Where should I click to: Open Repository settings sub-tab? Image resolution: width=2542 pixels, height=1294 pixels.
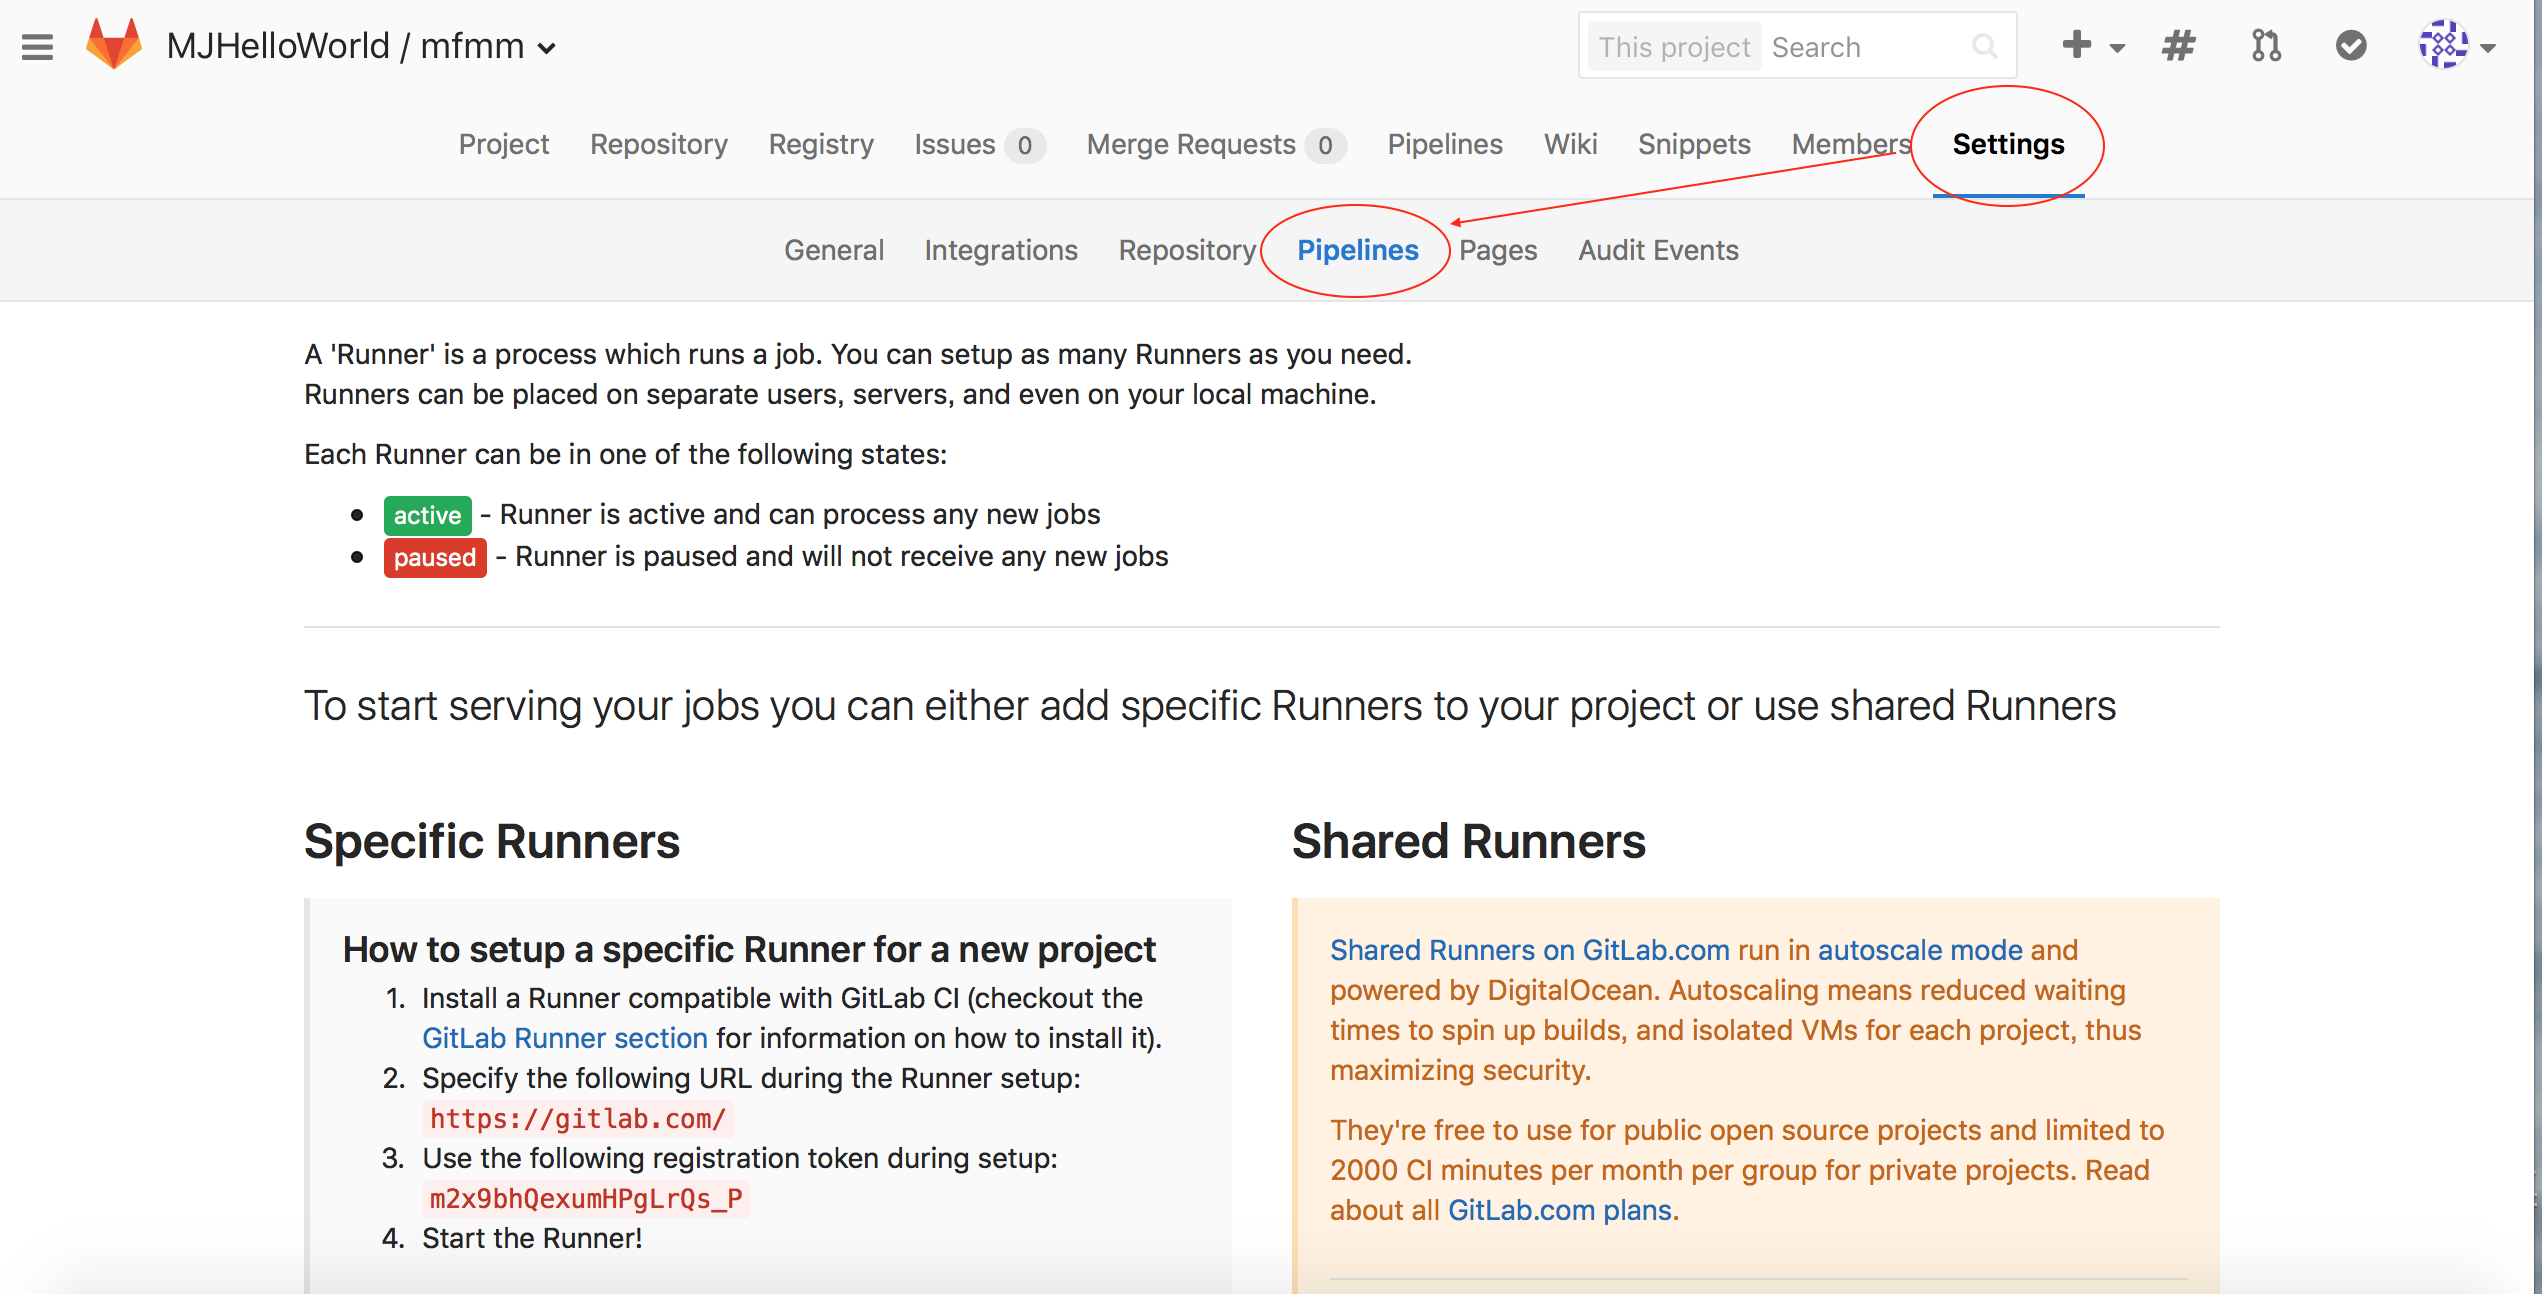tap(1187, 250)
